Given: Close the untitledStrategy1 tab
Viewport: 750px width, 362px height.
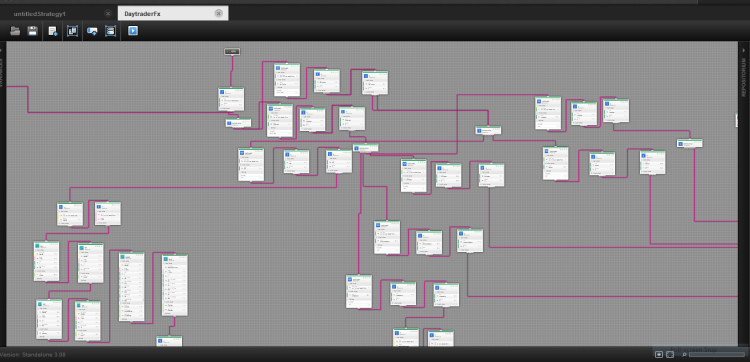Looking at the screenshot, I should tap(108, 13).
